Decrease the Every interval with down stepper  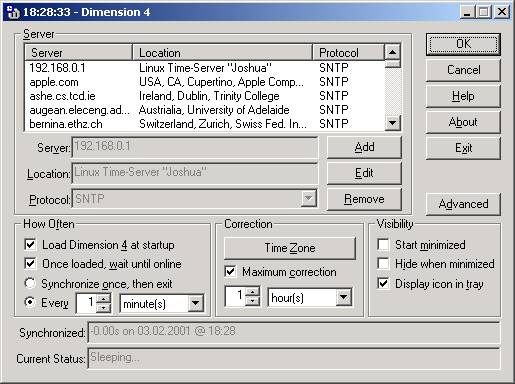click(x=104, y=308)
